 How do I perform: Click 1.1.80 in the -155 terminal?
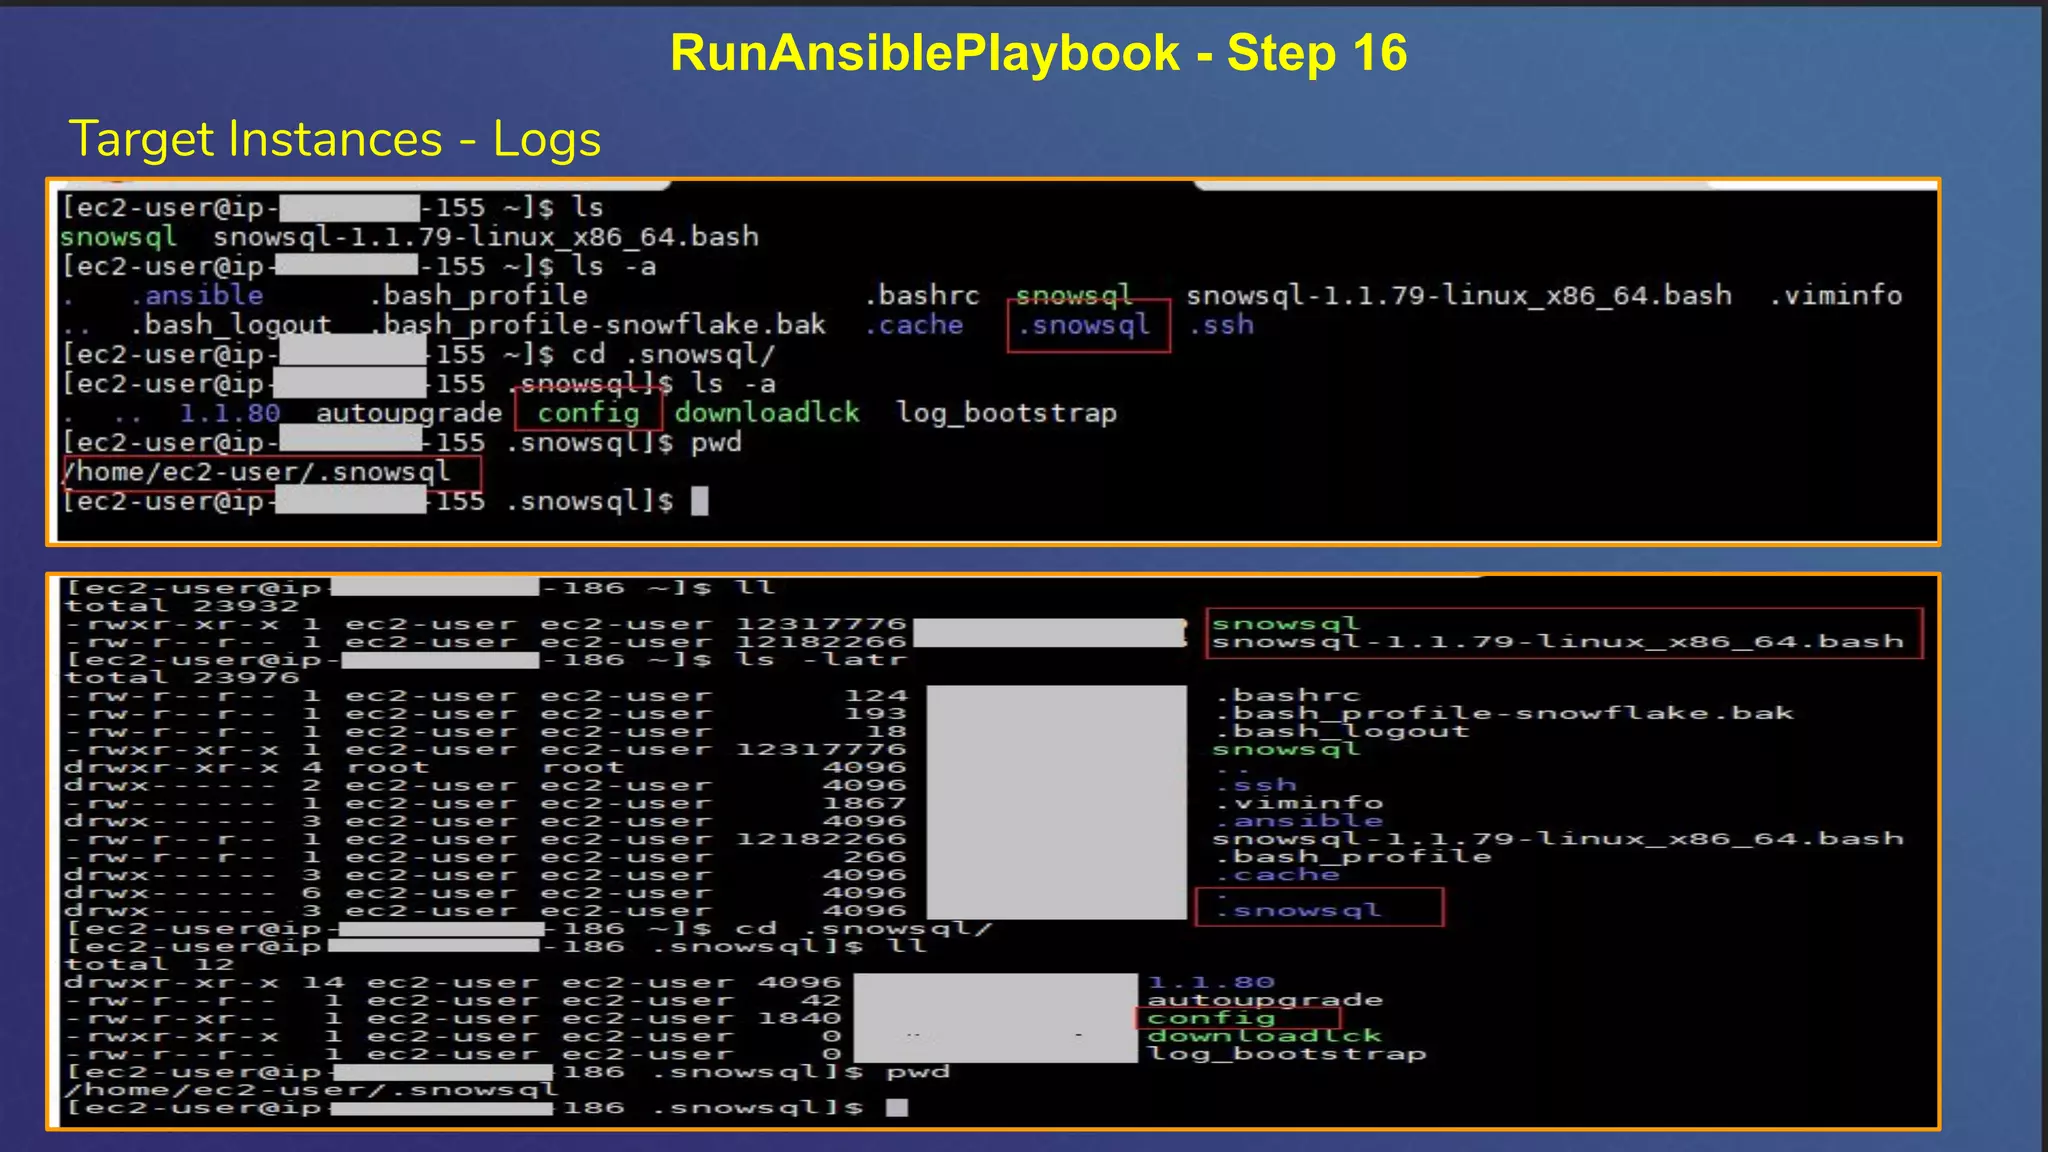(x=230, y=413)
